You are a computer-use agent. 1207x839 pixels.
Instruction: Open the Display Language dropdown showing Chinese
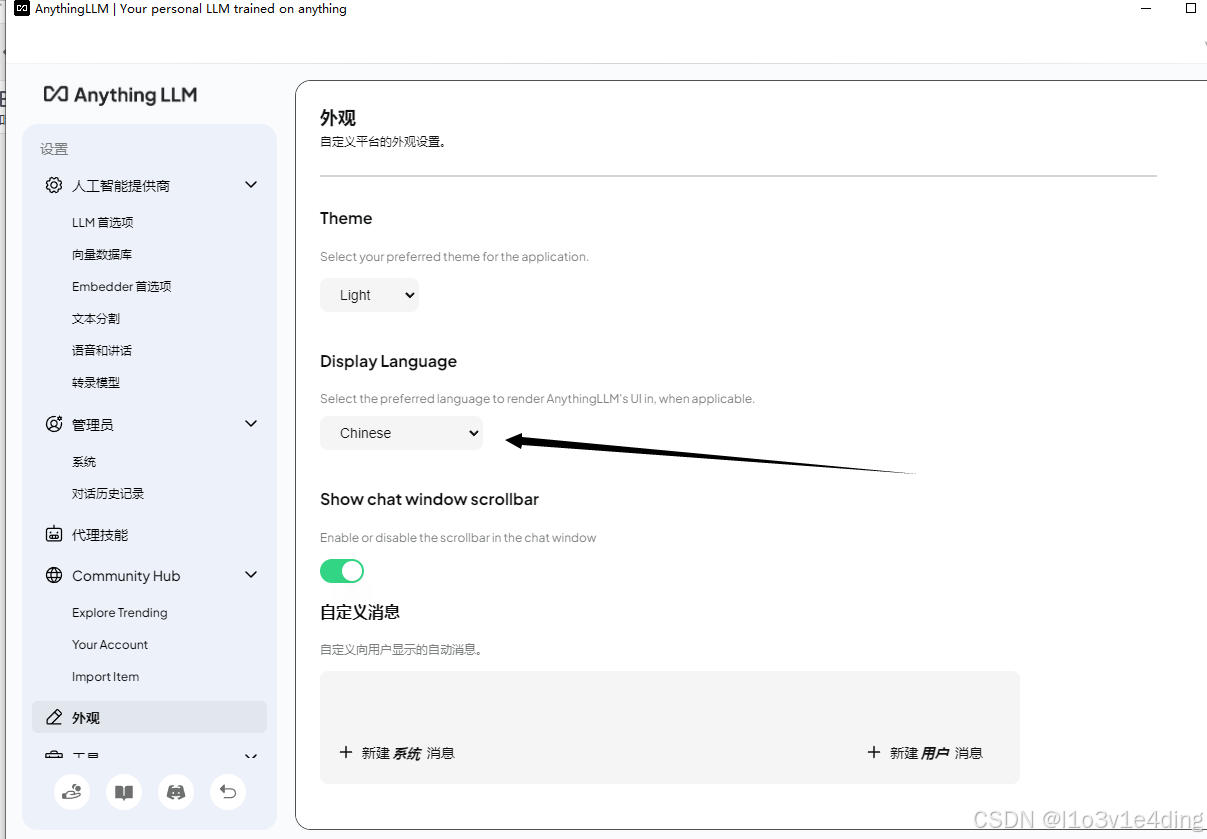pos(401,433)
